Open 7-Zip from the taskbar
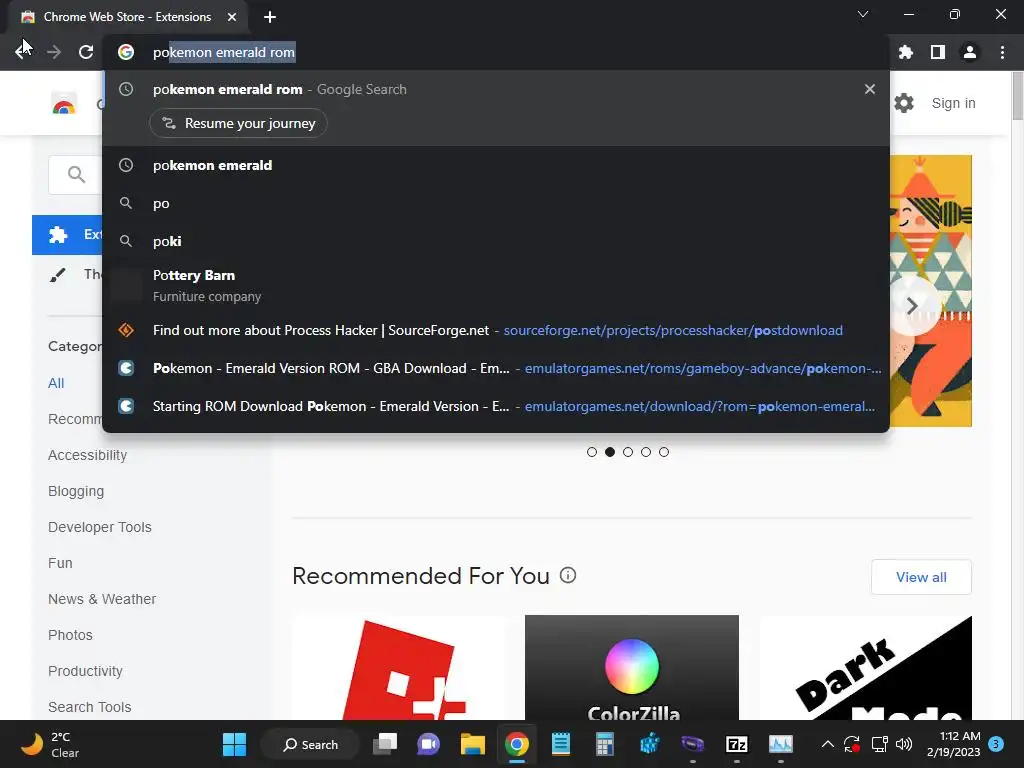 (x=737, y=744)
